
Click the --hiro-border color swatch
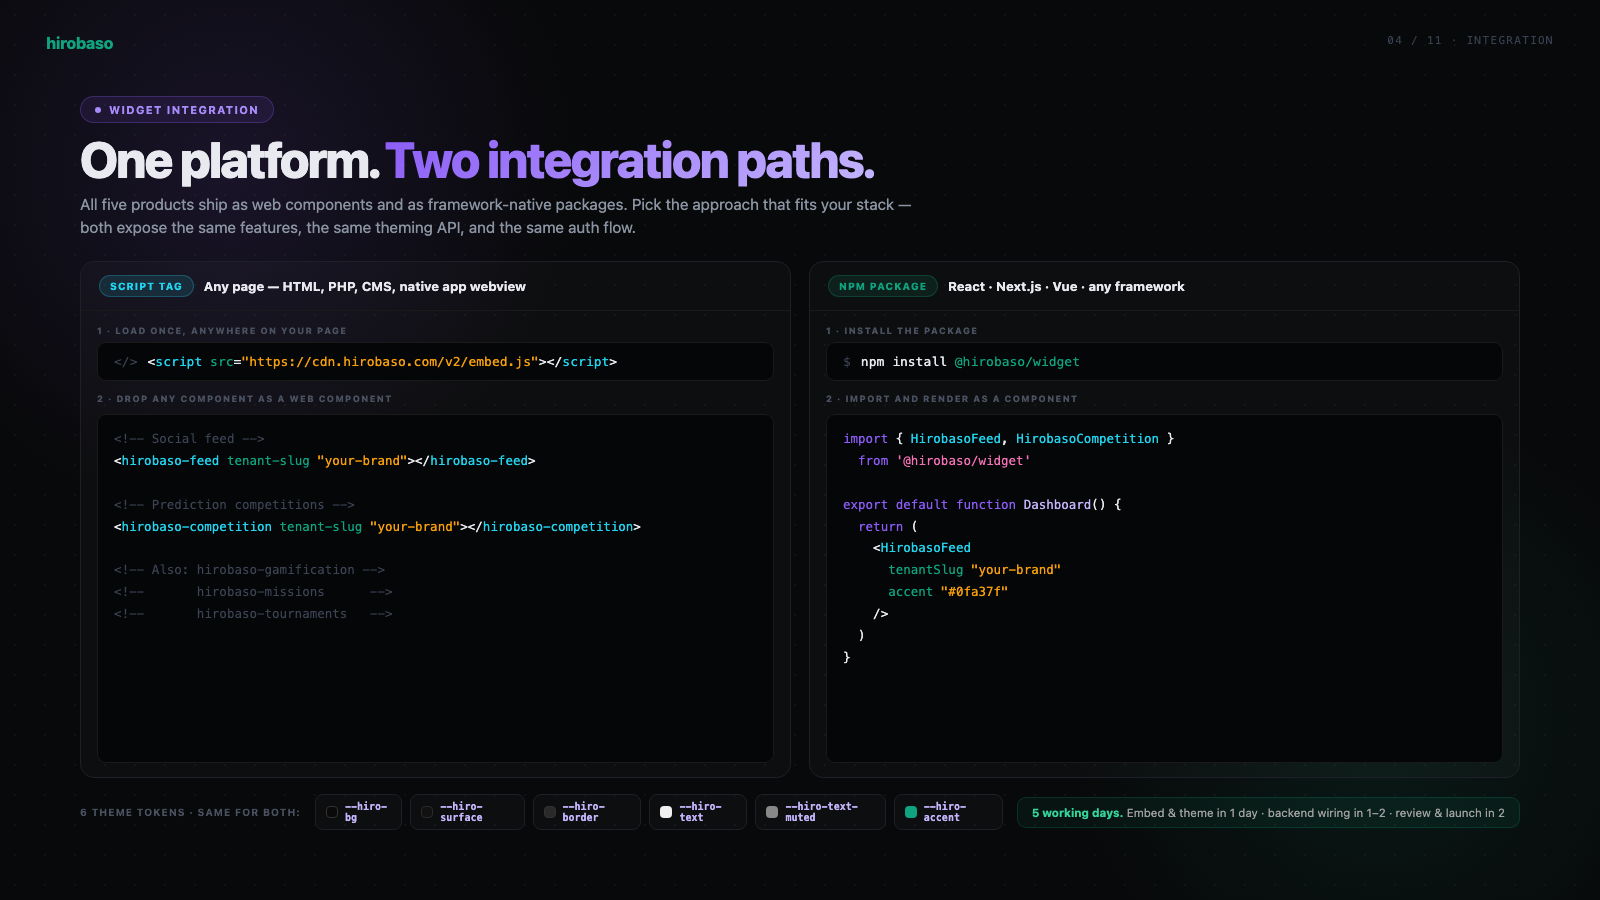(550, 812)
